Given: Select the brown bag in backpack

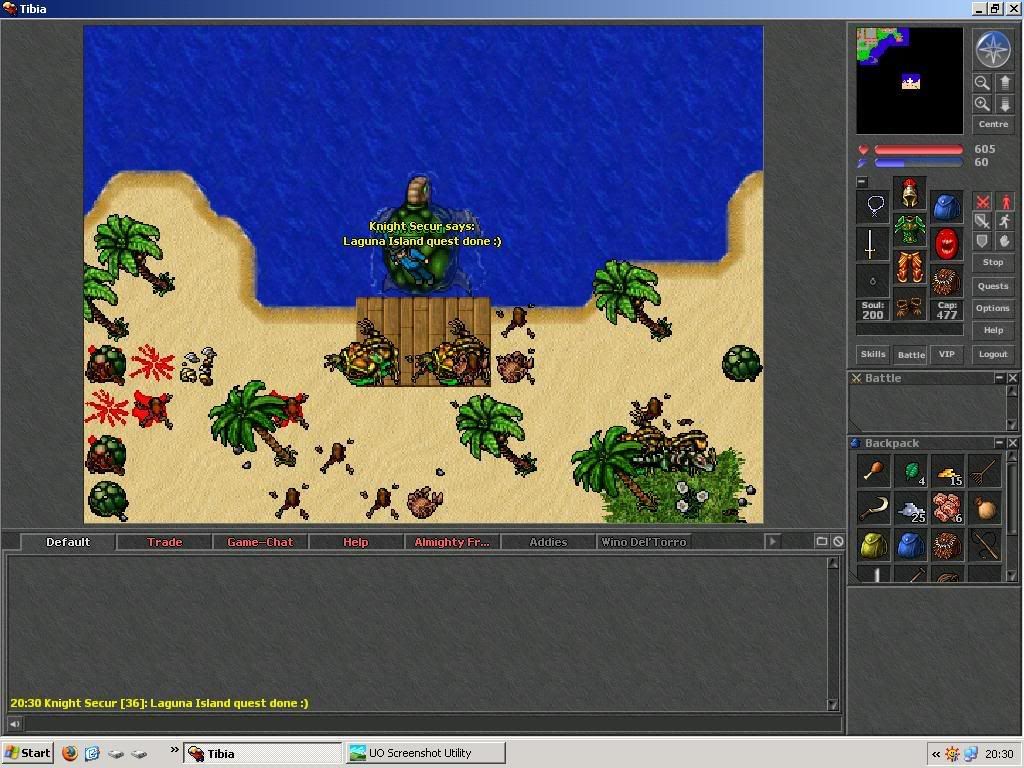Looking at the screenshot, I should point(984,507).
